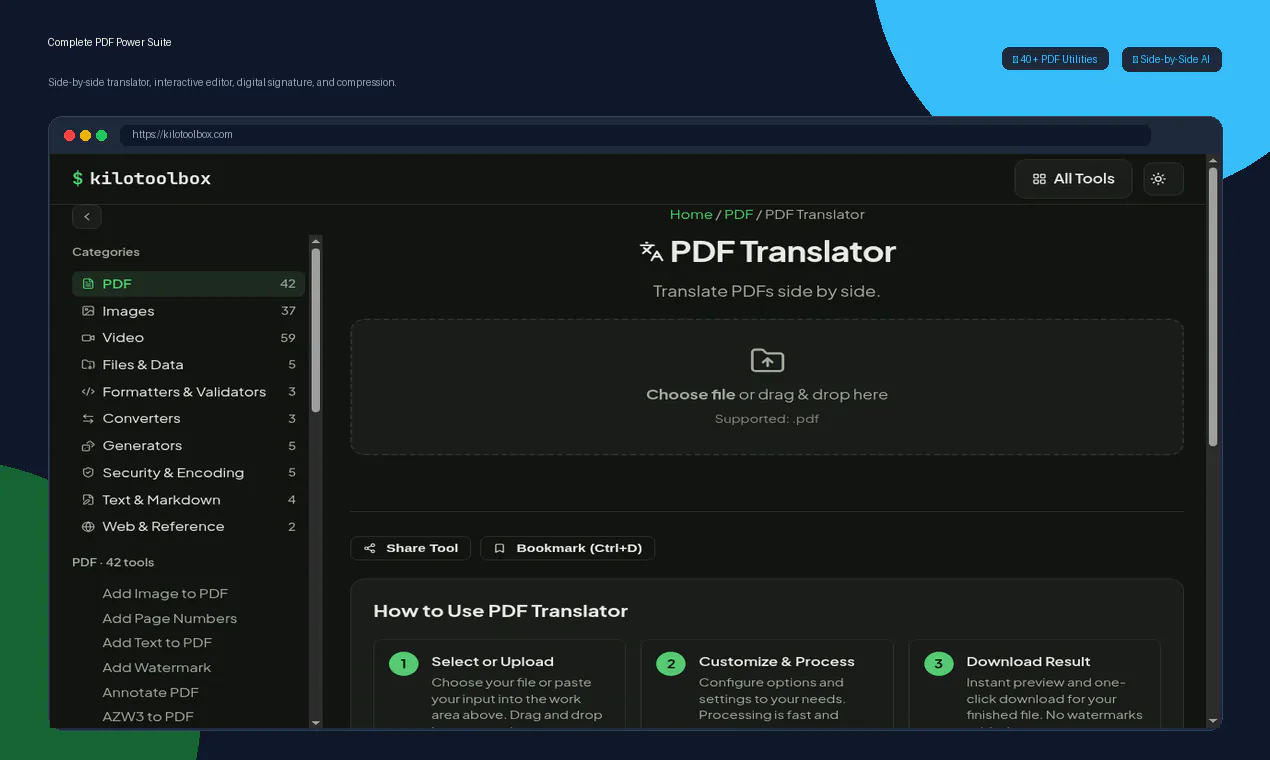Select the PDF category

point(188,284)
